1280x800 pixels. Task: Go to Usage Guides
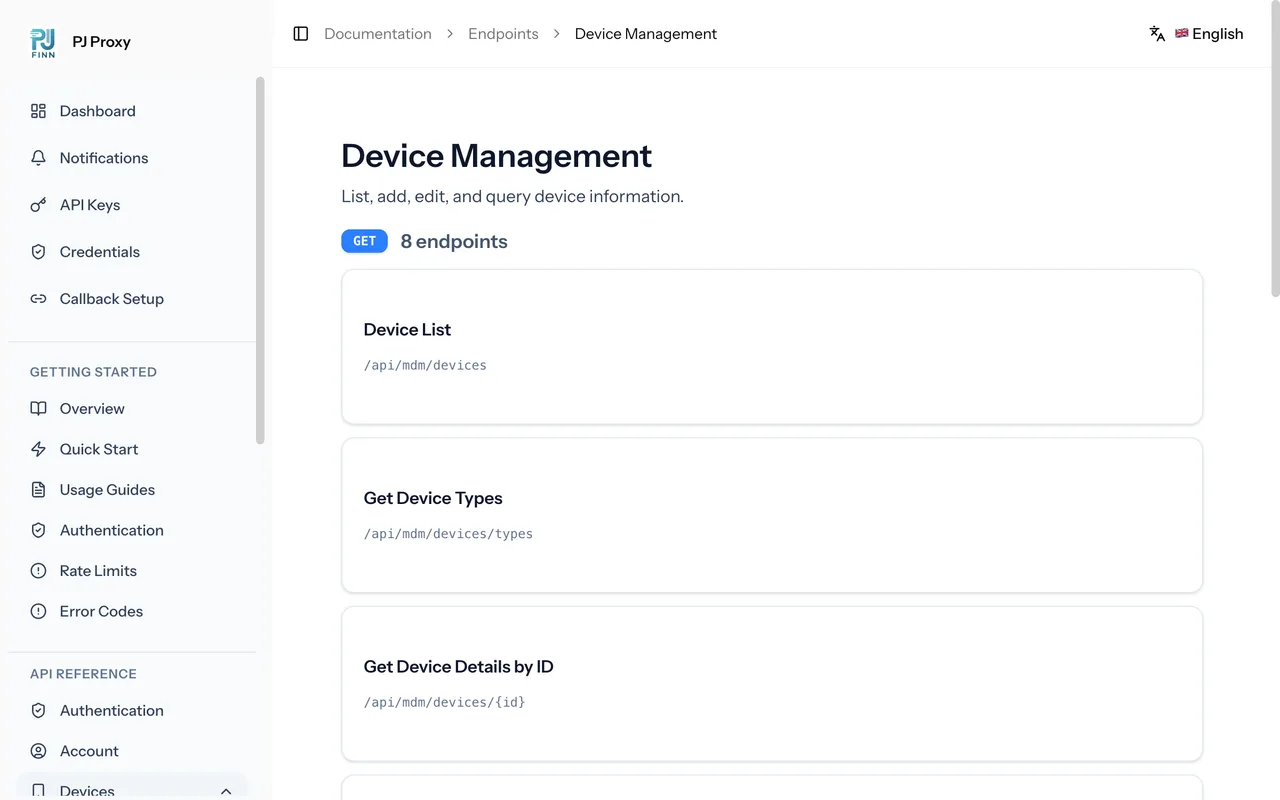[x=132, y=490]
